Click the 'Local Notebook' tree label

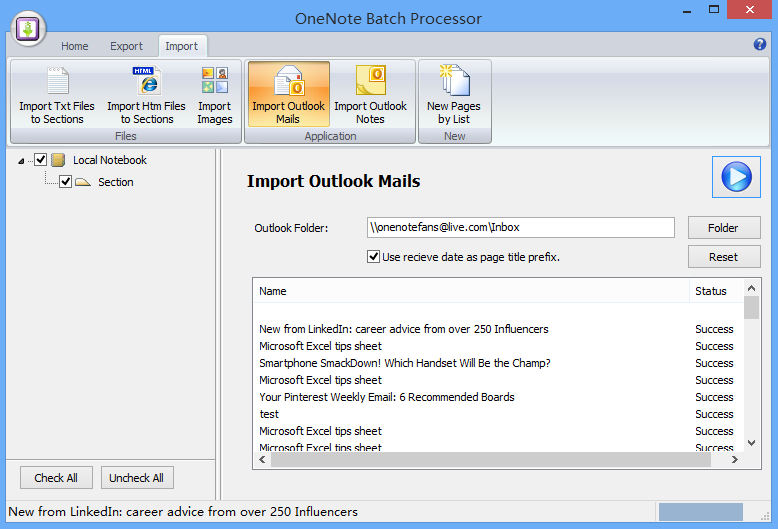(110, 160)
